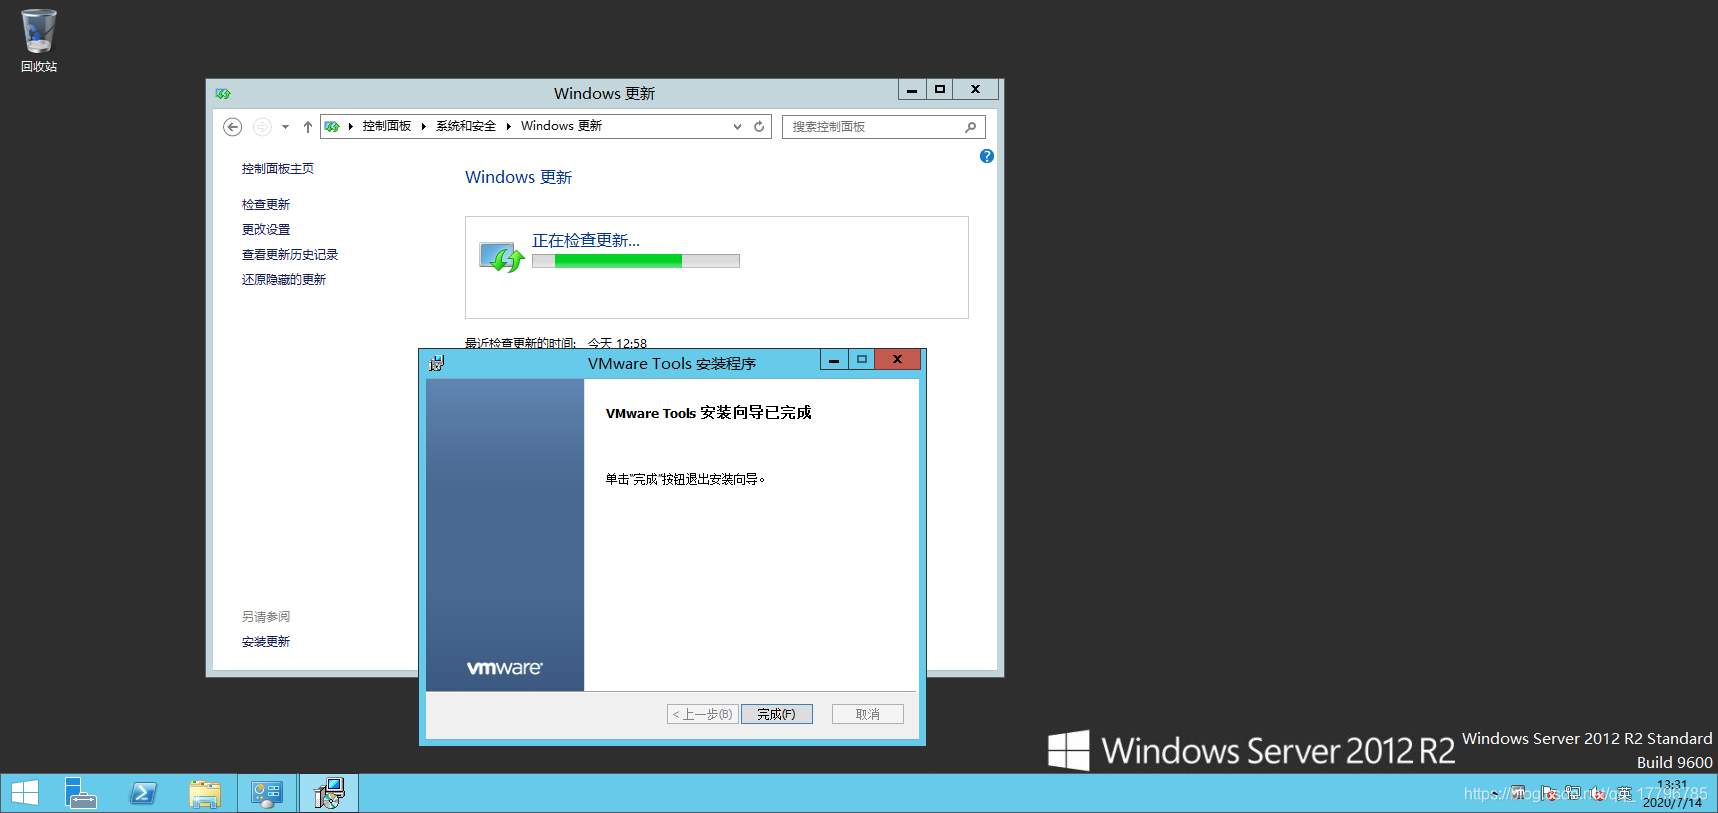Click 正在检查更新 status text

click(586, 240)
